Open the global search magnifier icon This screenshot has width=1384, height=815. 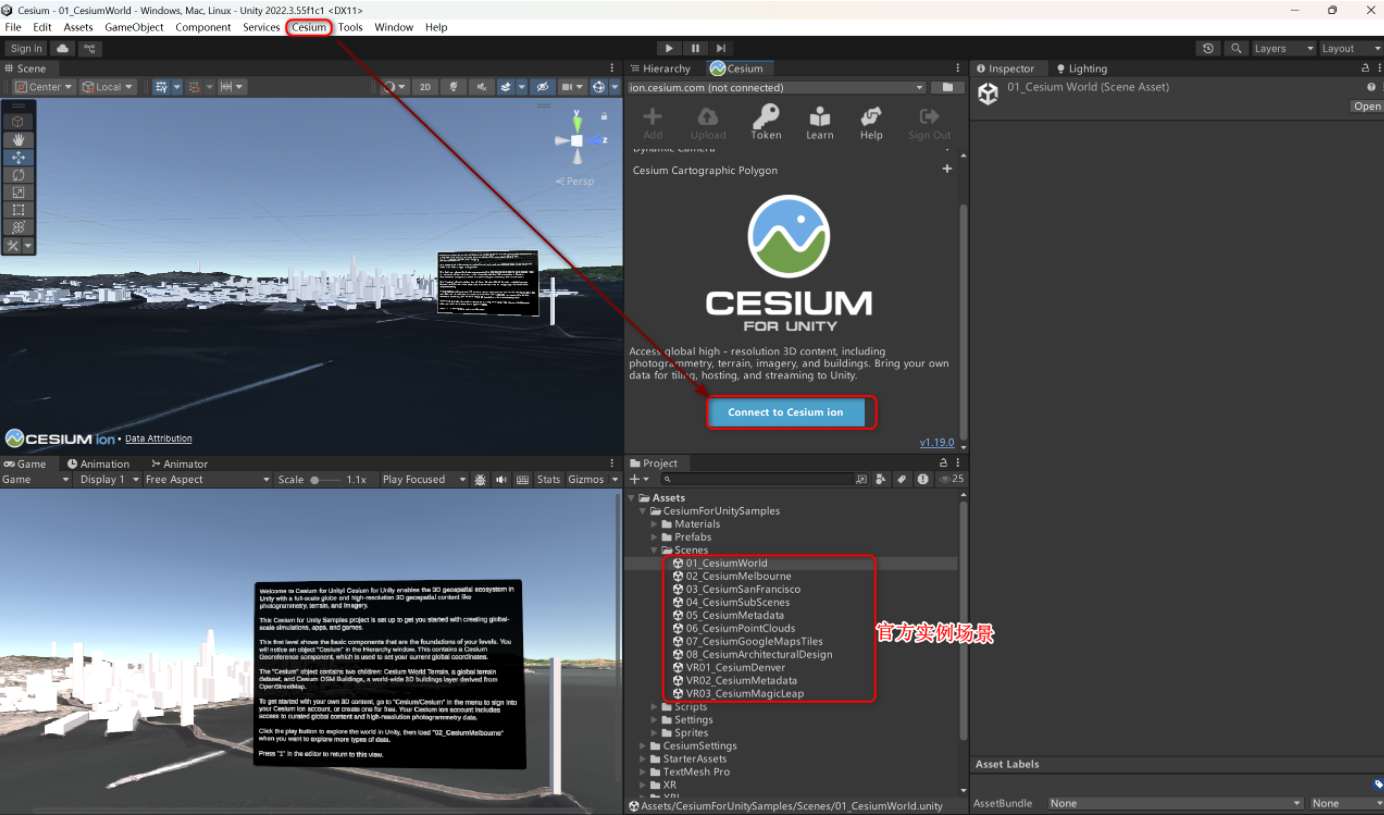[1237, 48]
